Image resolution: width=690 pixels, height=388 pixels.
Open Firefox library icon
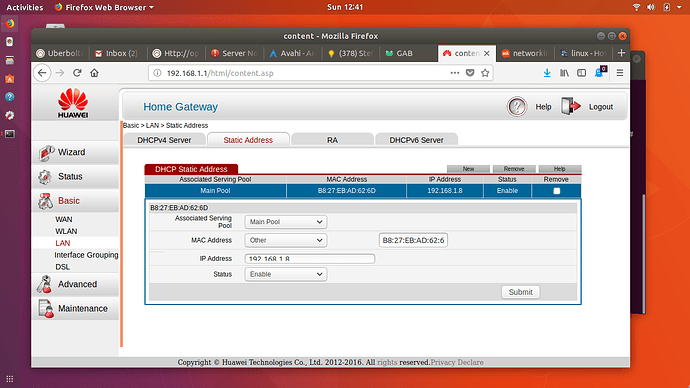tap(564, 73)
